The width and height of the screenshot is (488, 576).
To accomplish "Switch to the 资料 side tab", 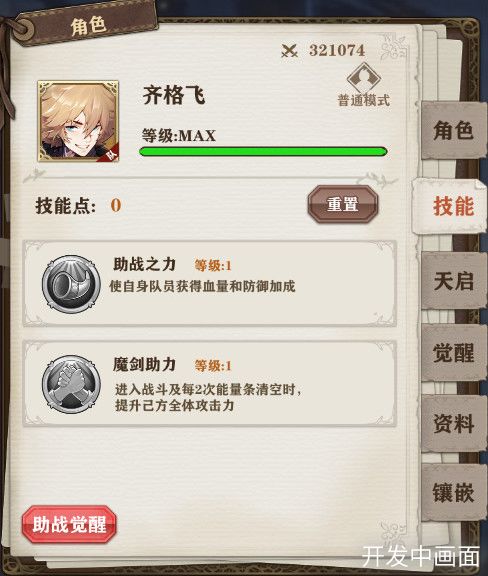I will pos(453,423).
